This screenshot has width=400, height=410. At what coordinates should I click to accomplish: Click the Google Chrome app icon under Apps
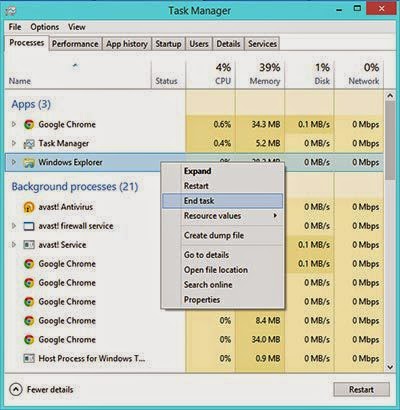coord(29,125)
